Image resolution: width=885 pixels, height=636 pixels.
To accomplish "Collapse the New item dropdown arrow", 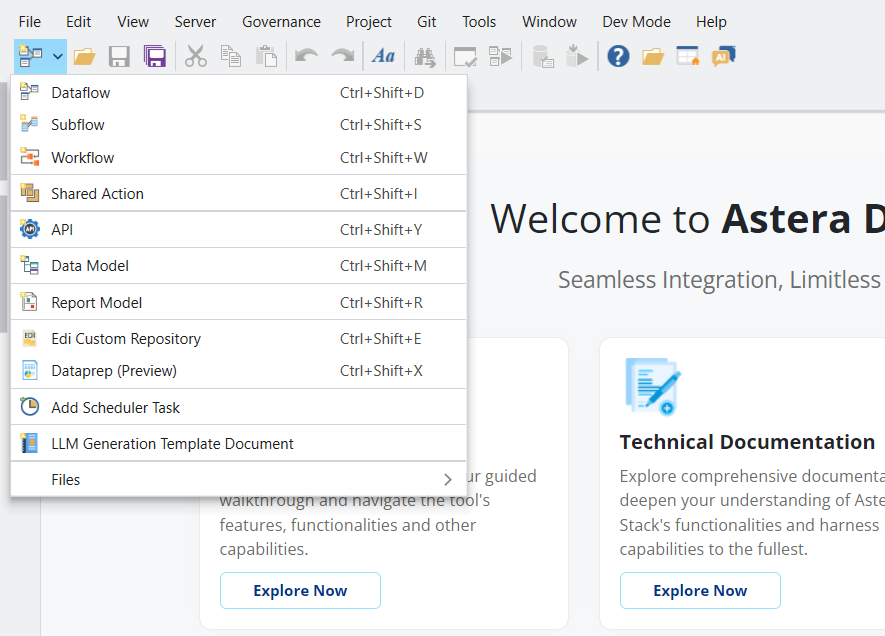I will pyautogui.click(x=58, y=57).
